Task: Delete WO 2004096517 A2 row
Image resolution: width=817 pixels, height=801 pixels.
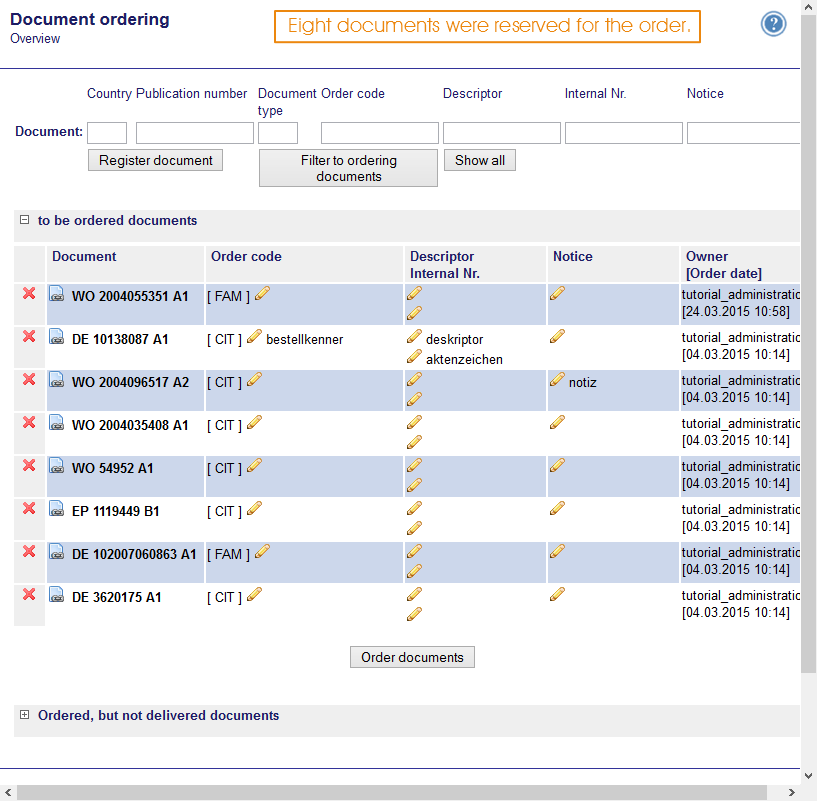Action: [29, 379]
